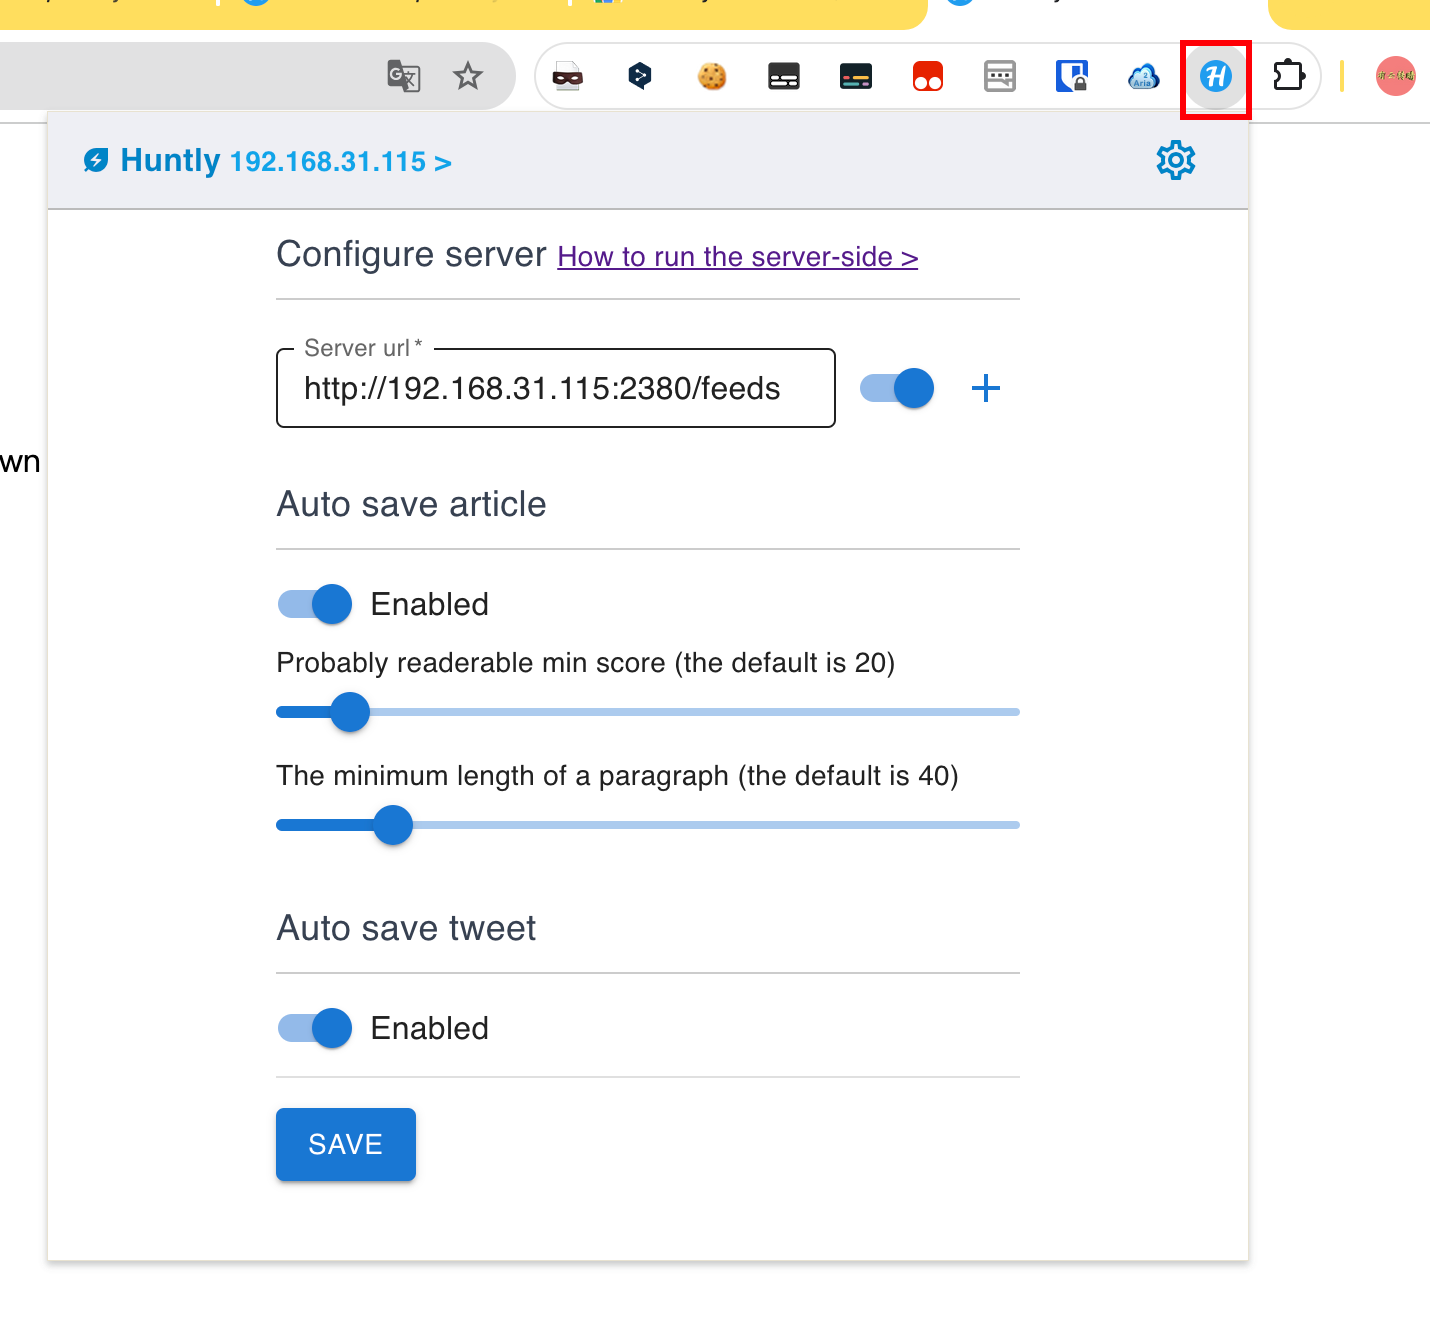1430x1330 pixels.
Task: Click inside the Server url input field
Action: point(556,388)
